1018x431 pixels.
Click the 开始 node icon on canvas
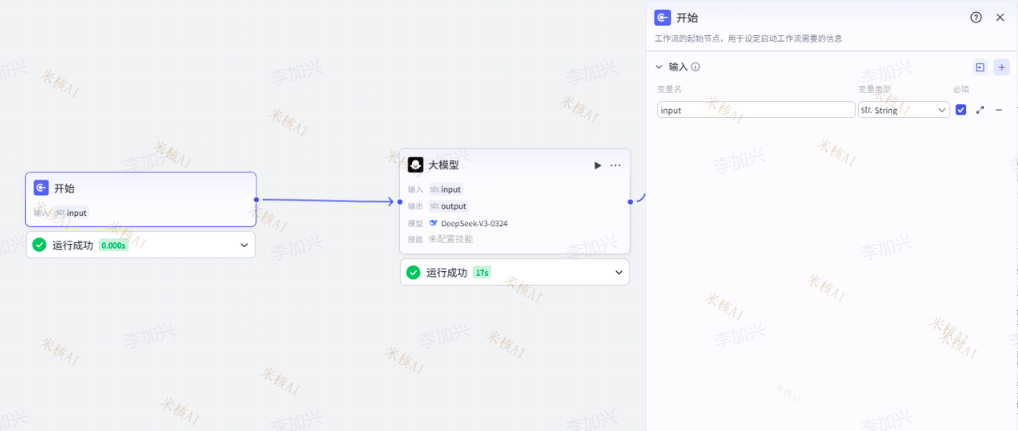(x=41, y=187)
